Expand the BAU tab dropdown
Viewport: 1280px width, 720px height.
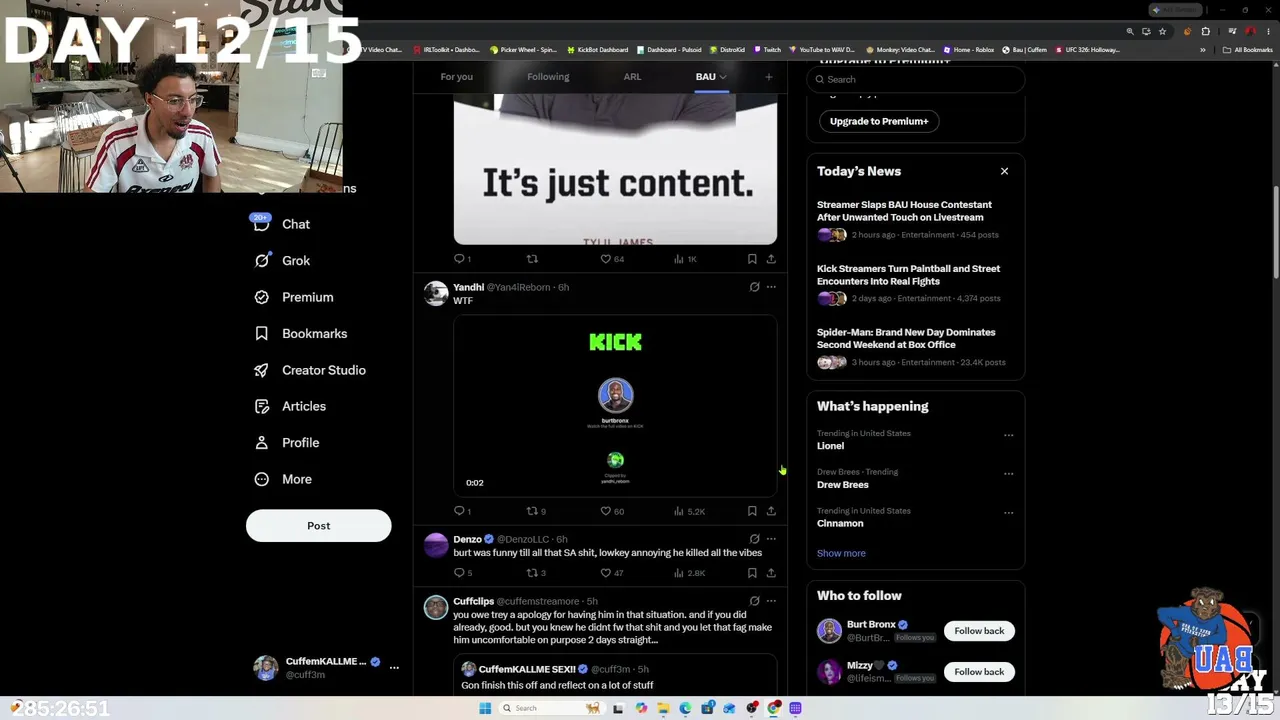click(722, 77)
